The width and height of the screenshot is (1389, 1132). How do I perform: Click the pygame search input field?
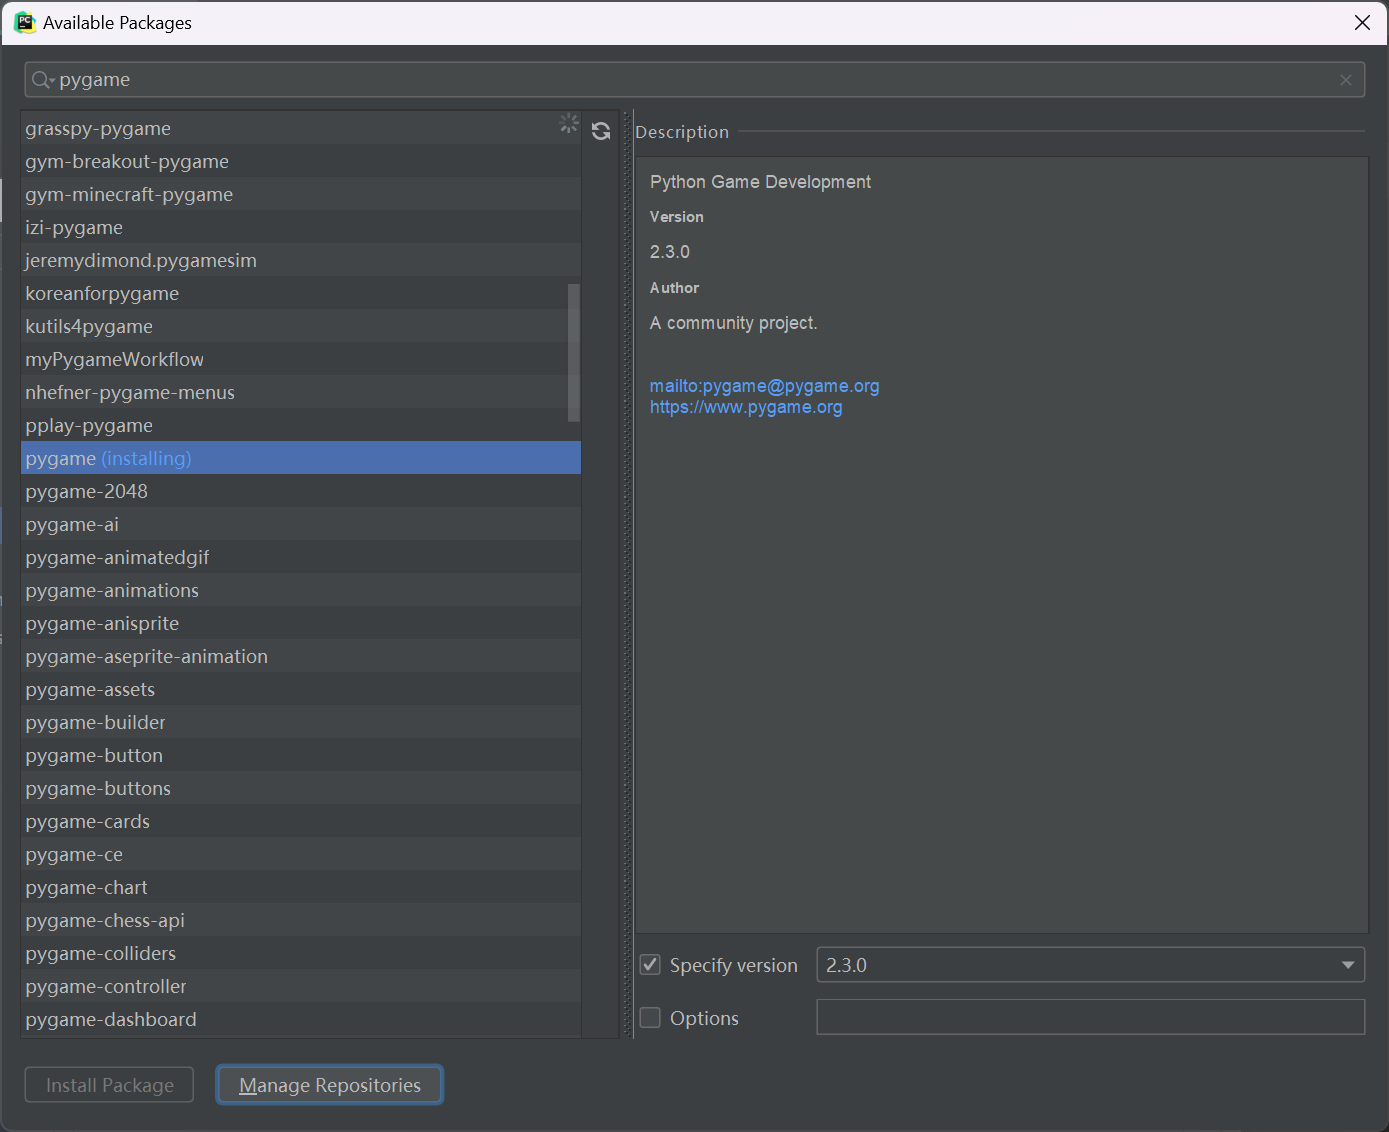[694, 80]
